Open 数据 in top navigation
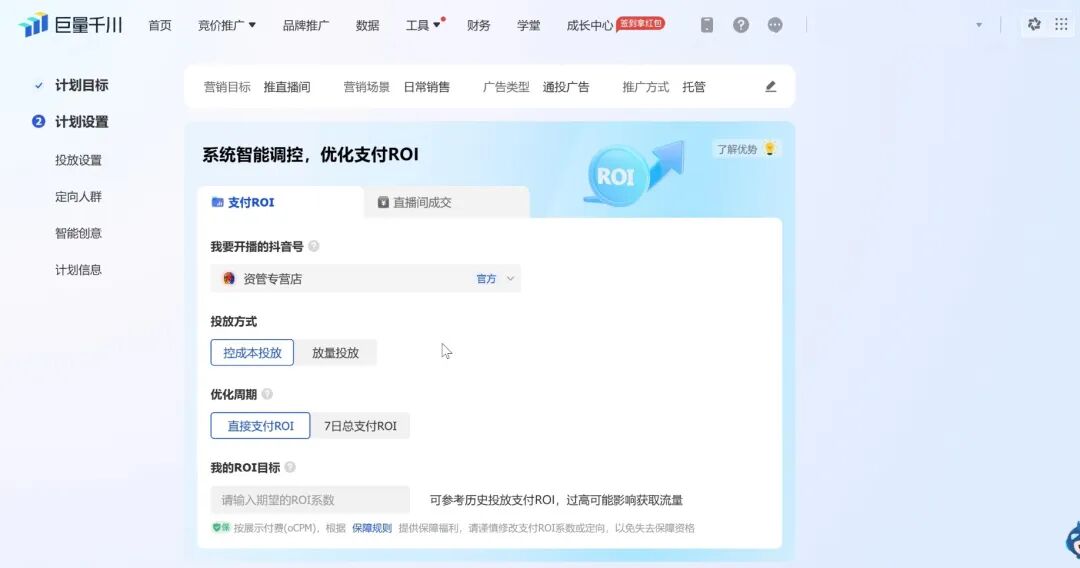The image size is (1080, 568). 367,25
